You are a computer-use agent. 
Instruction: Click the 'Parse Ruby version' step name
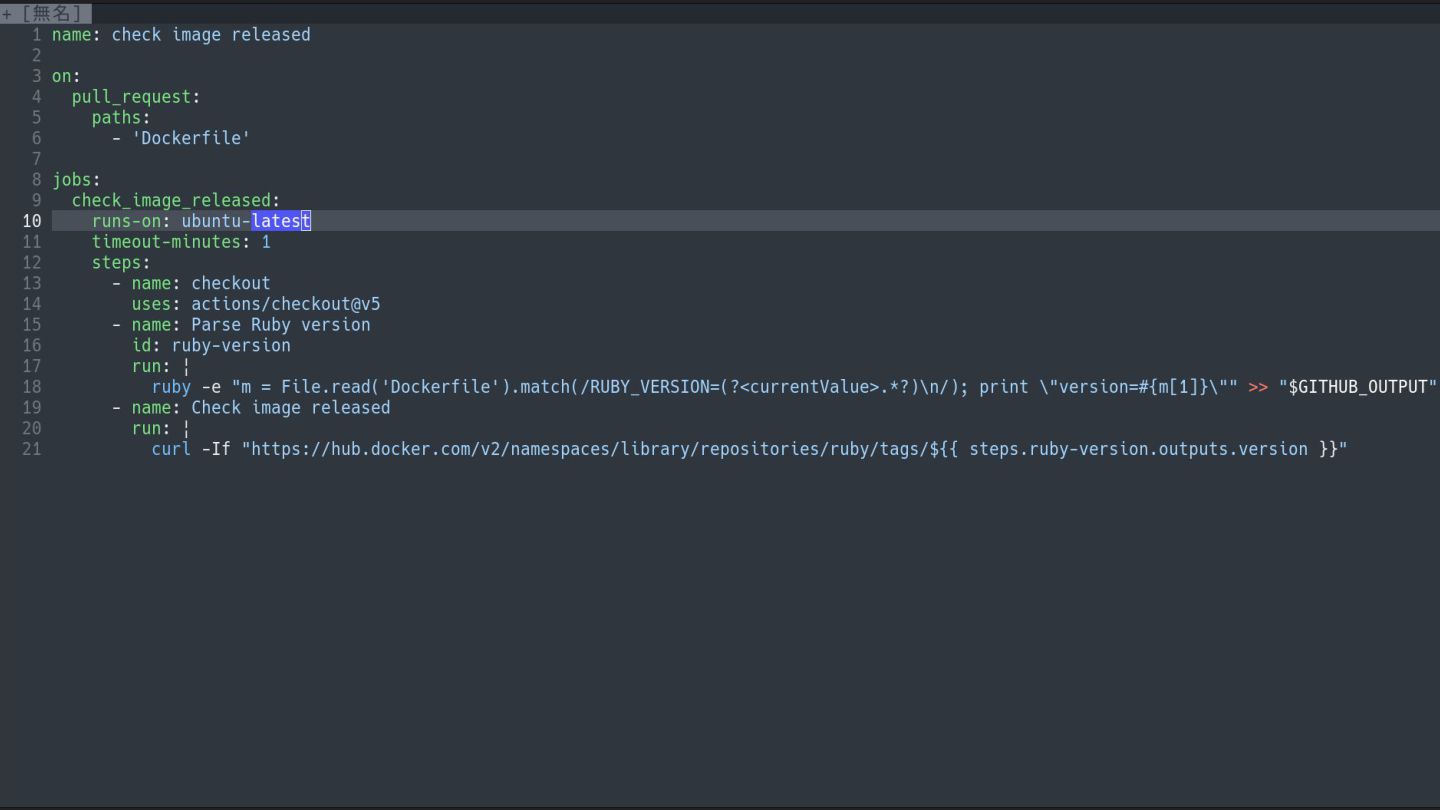[x=280, y=325]
